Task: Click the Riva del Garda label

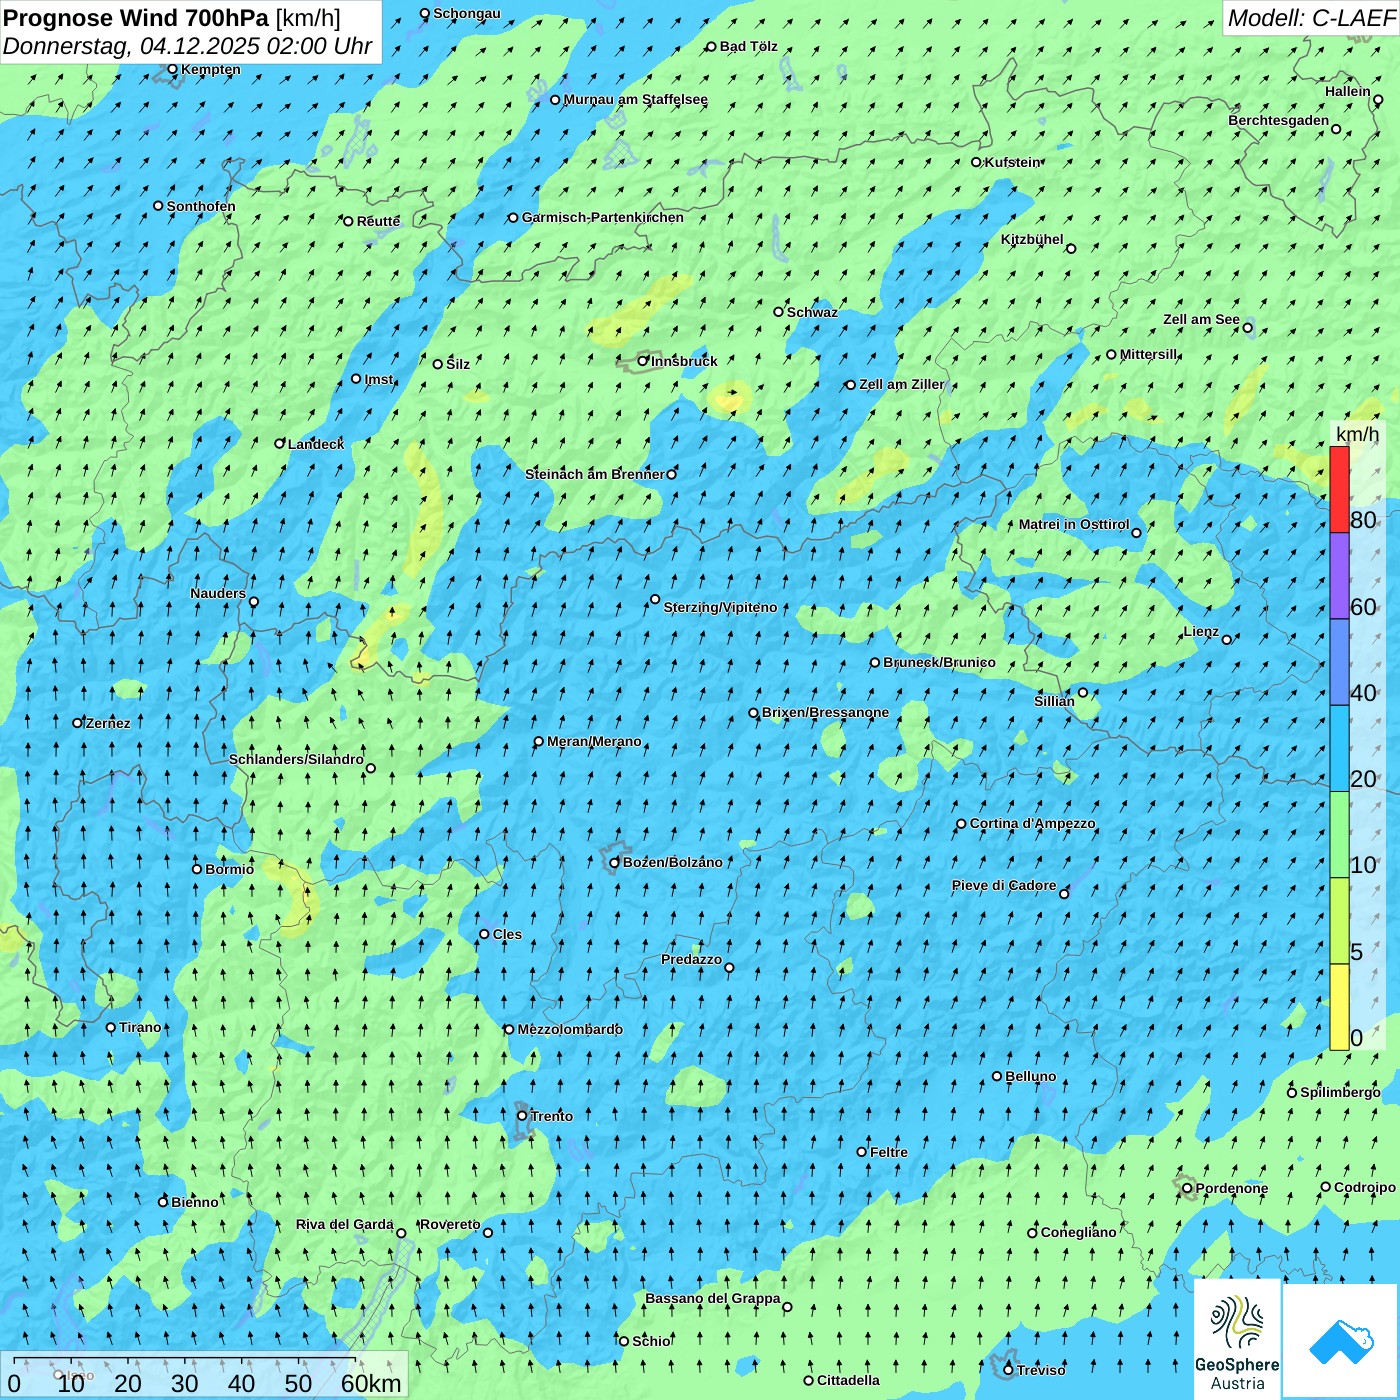Action: [x=345, y=1224]
